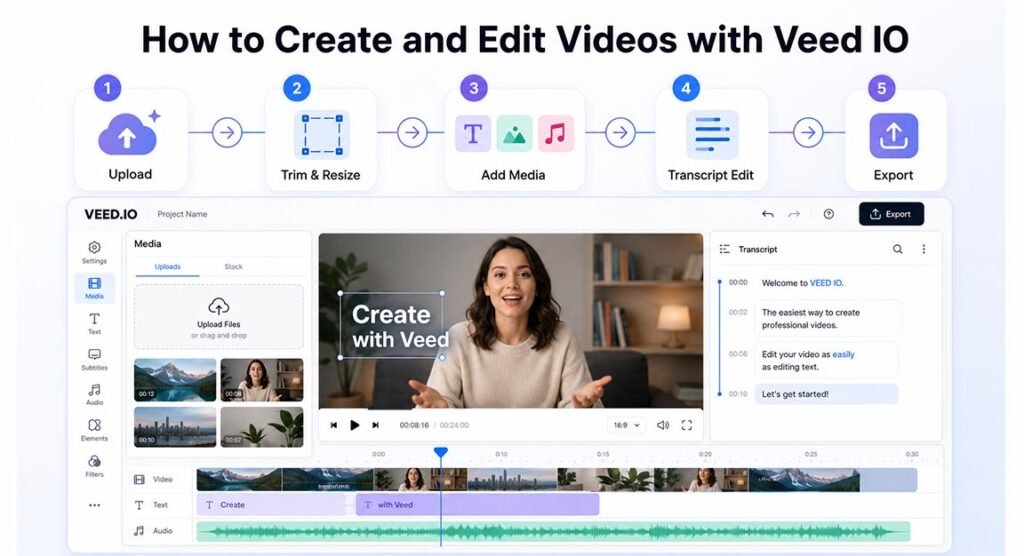The width and height of the screenshot is (1024, 556).
Task: Skip to previous with player control
Action: [x=334, y=425]
